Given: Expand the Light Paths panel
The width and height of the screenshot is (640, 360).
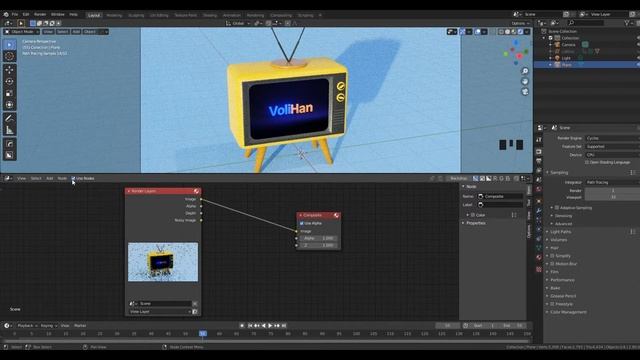Looking at the screenshot, I should pos(561,232).
